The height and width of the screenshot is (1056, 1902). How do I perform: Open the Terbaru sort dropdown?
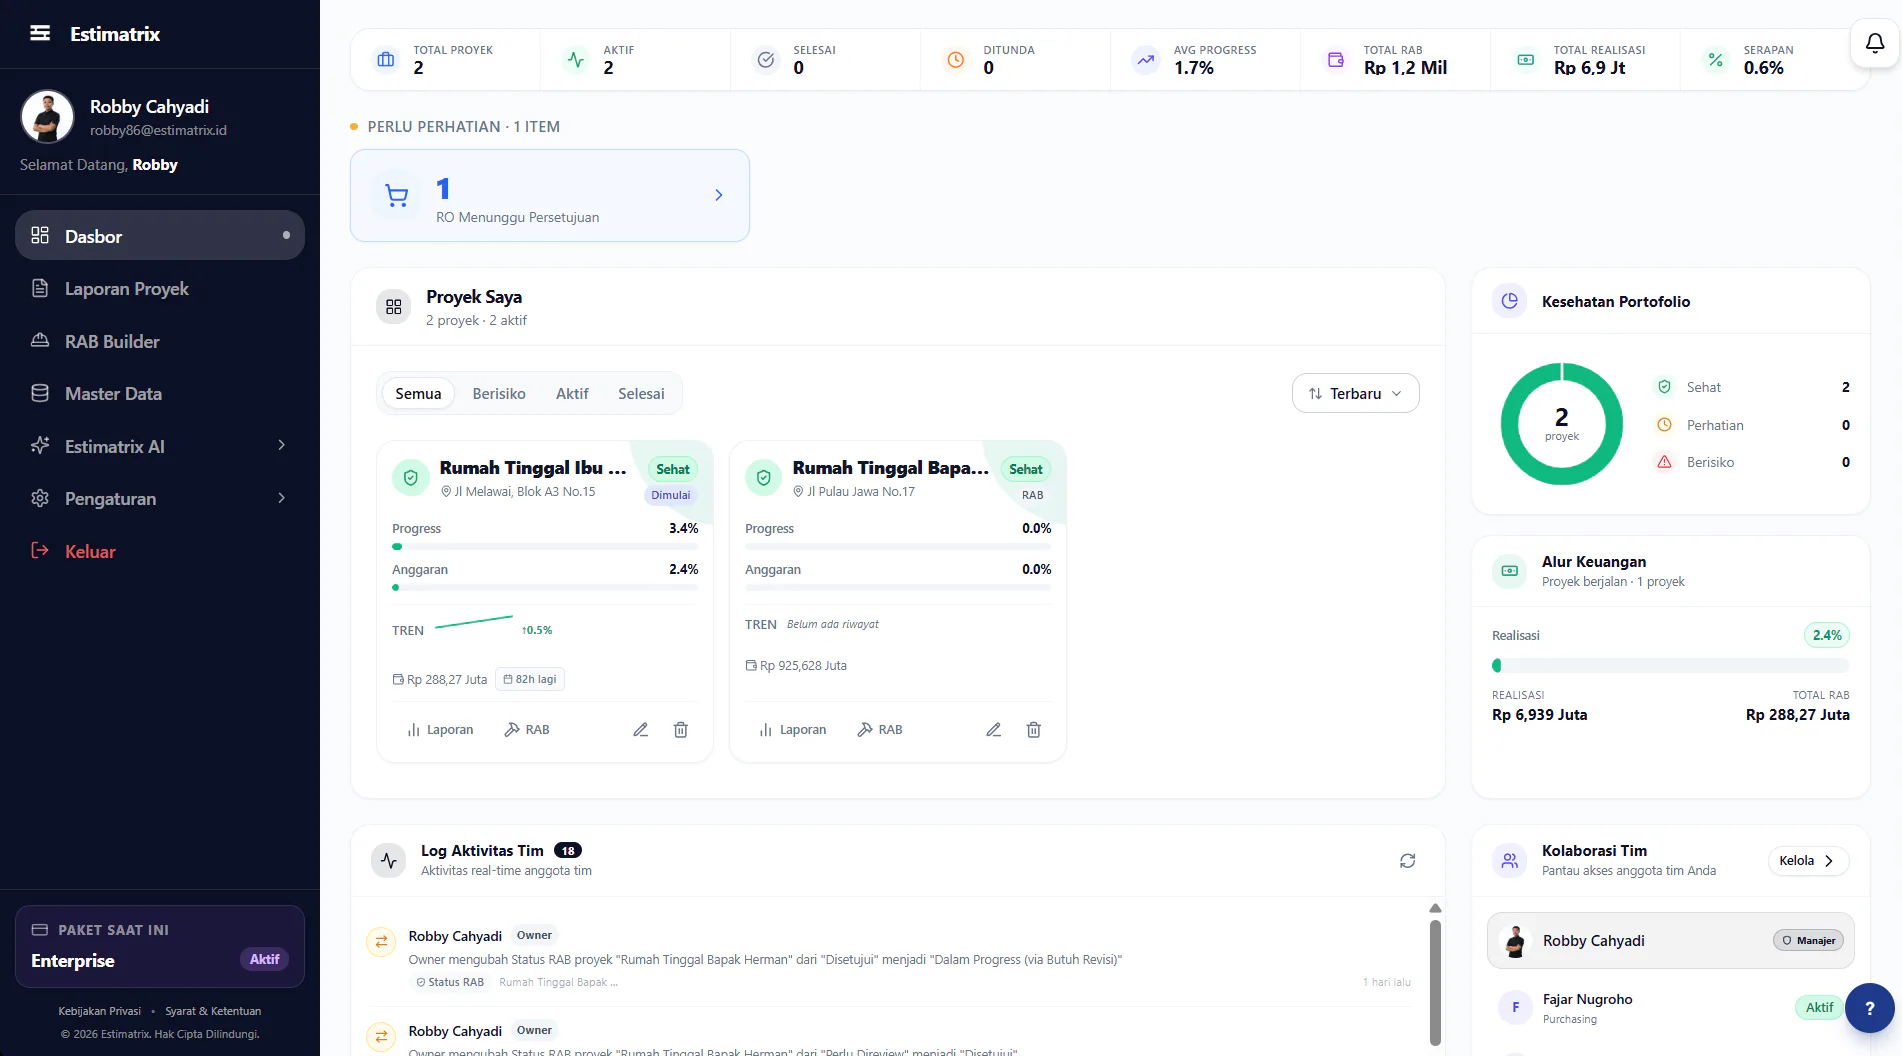click(x=1355, y=393)
